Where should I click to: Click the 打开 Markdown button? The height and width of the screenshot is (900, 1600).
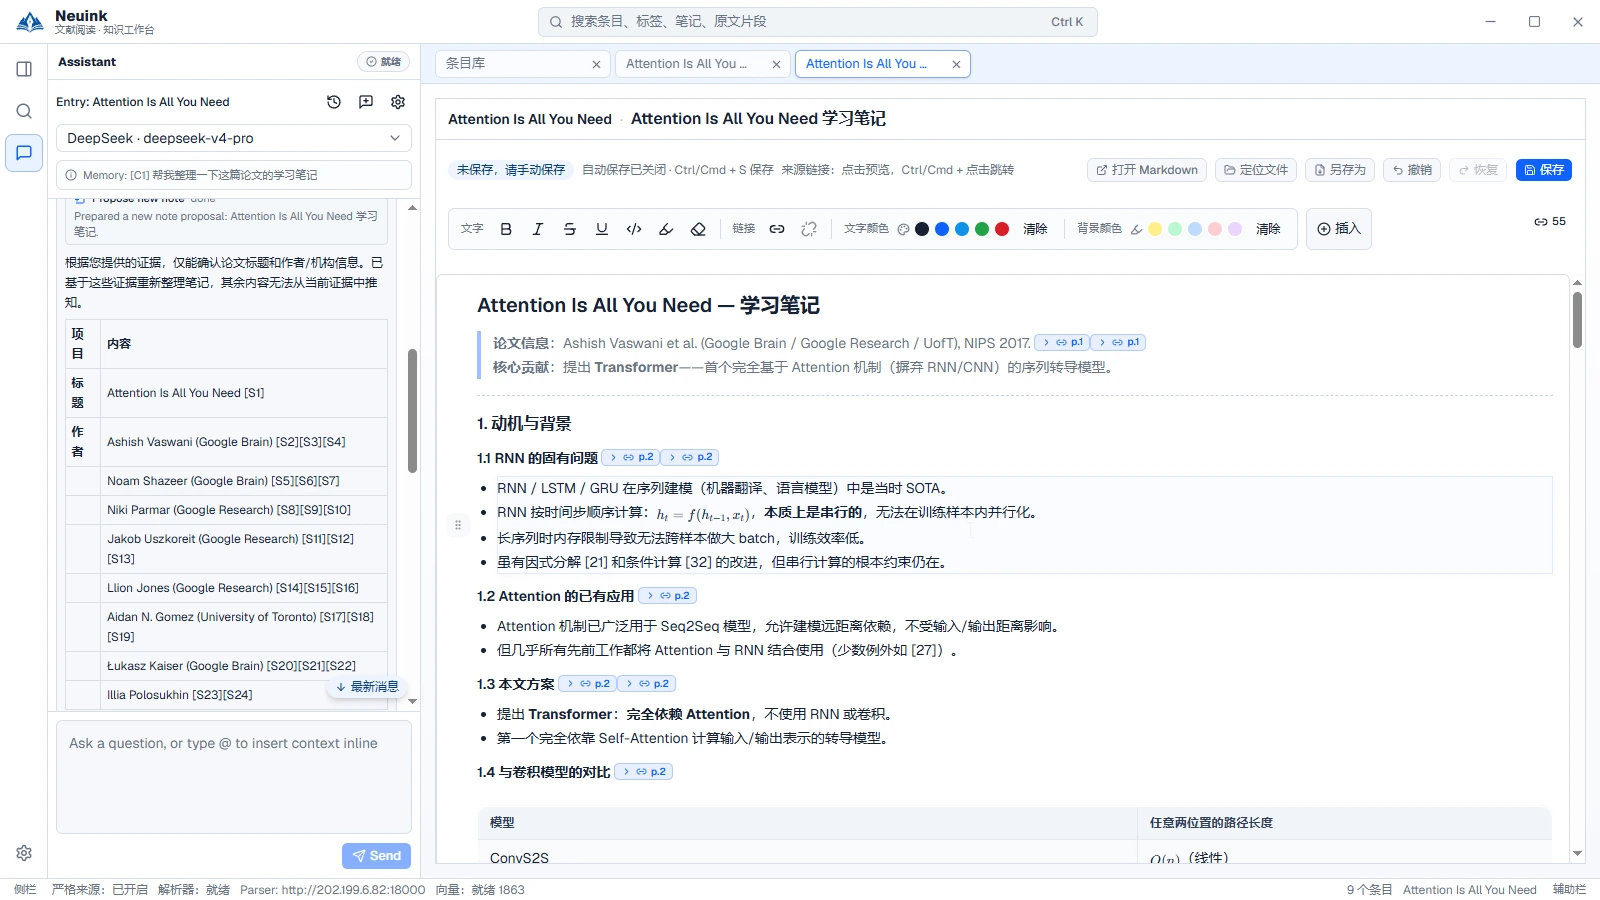(1147, 170)
